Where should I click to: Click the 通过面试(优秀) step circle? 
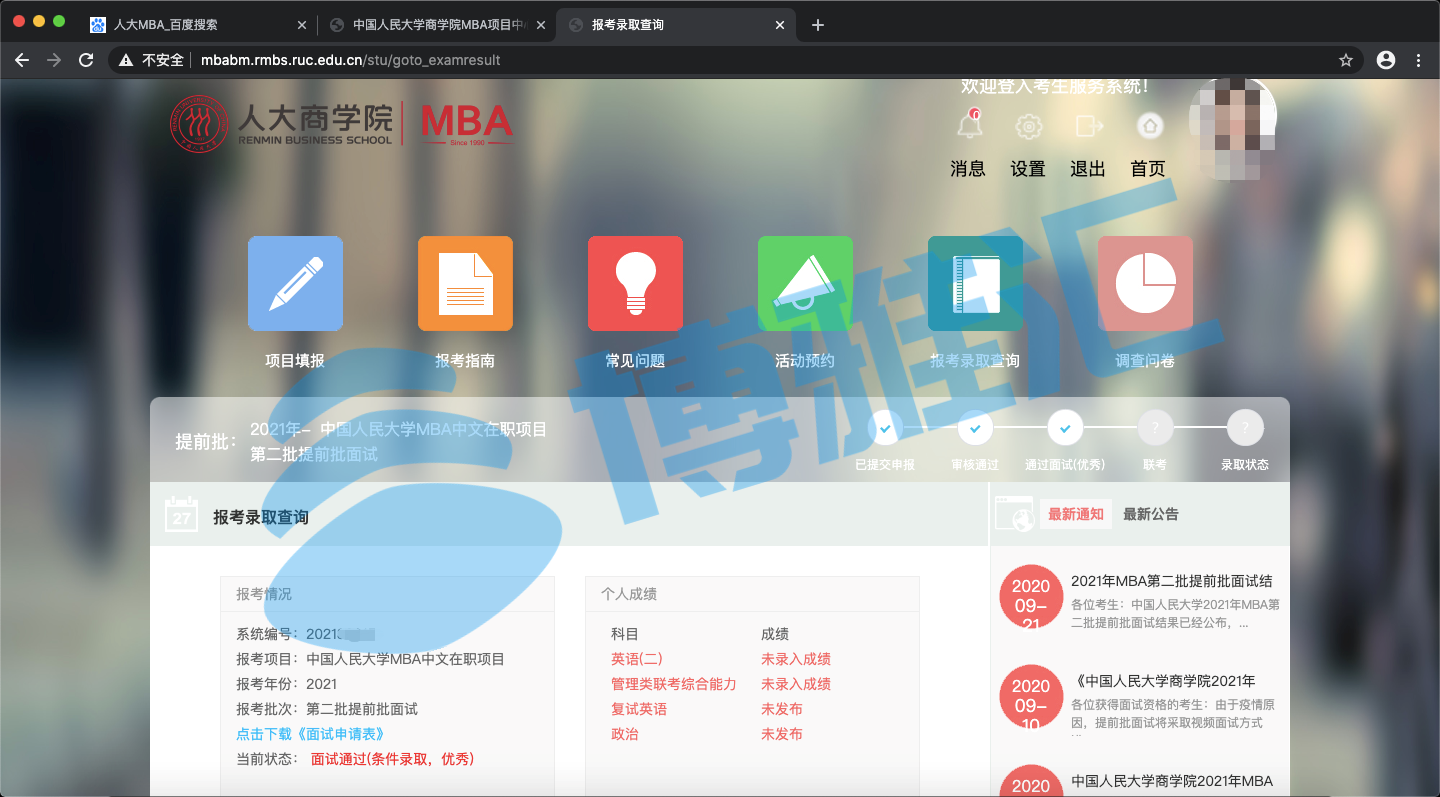[x=1065, y=428]
